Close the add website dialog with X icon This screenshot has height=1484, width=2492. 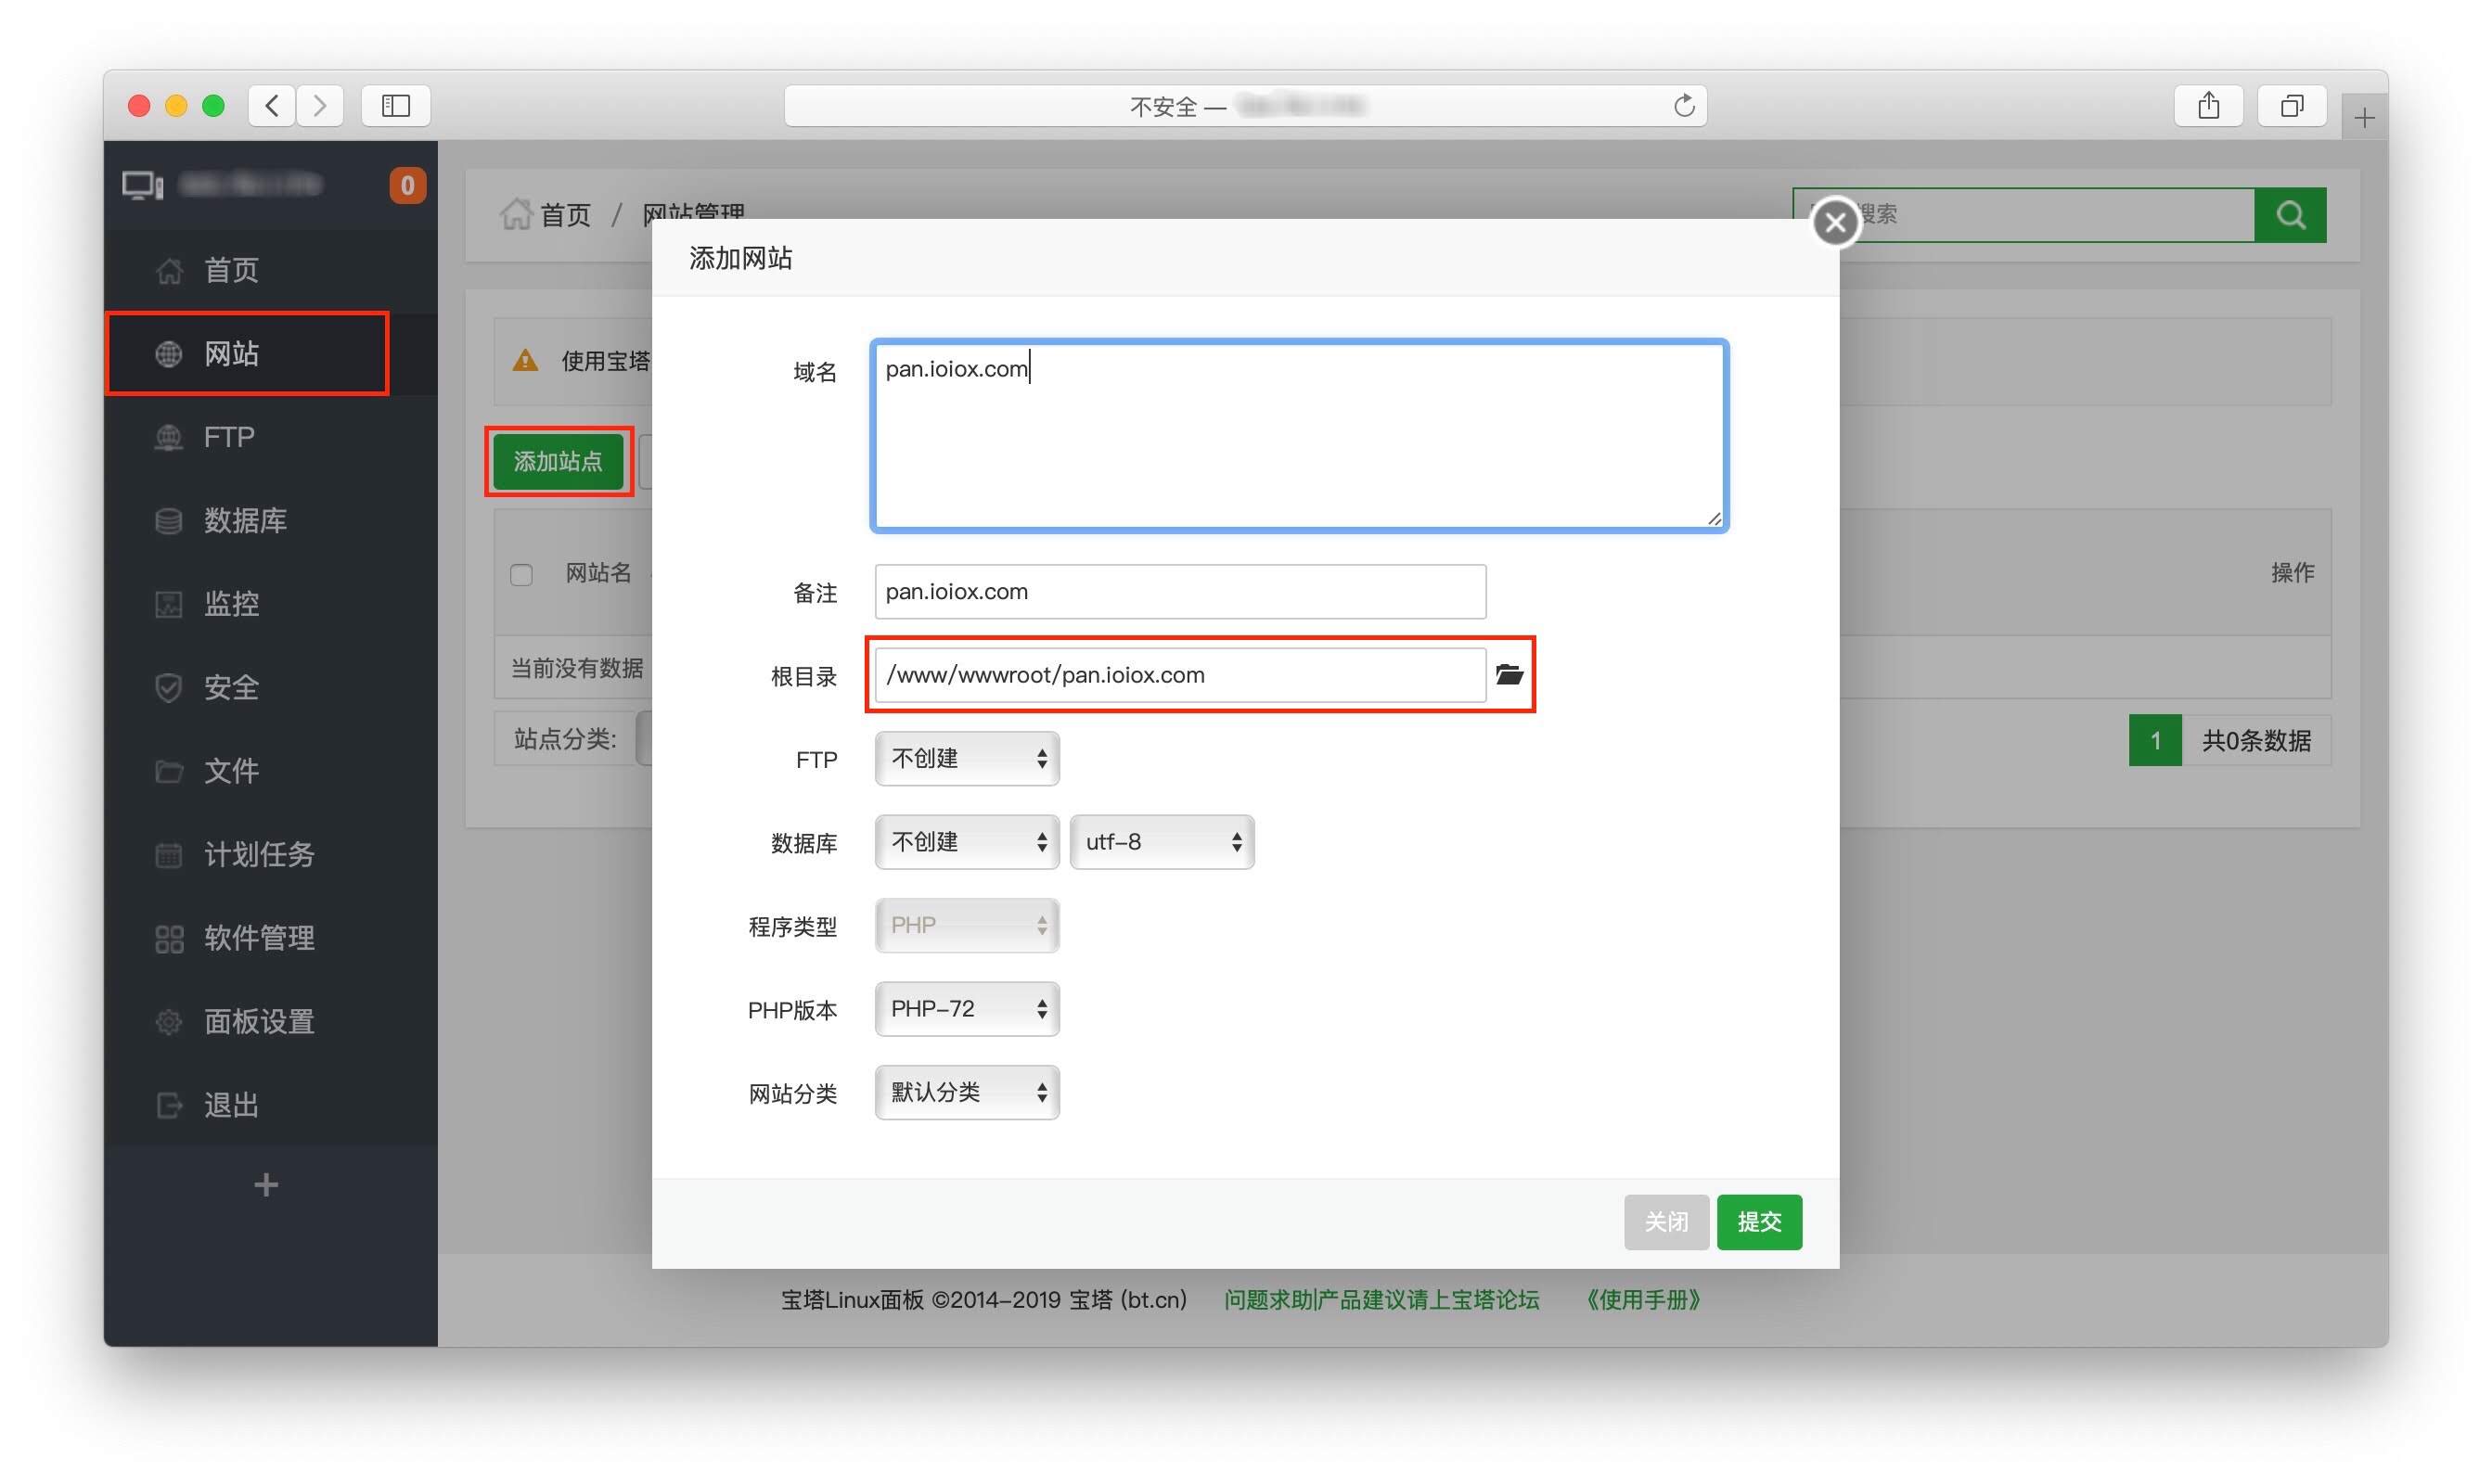[1835, 222]
